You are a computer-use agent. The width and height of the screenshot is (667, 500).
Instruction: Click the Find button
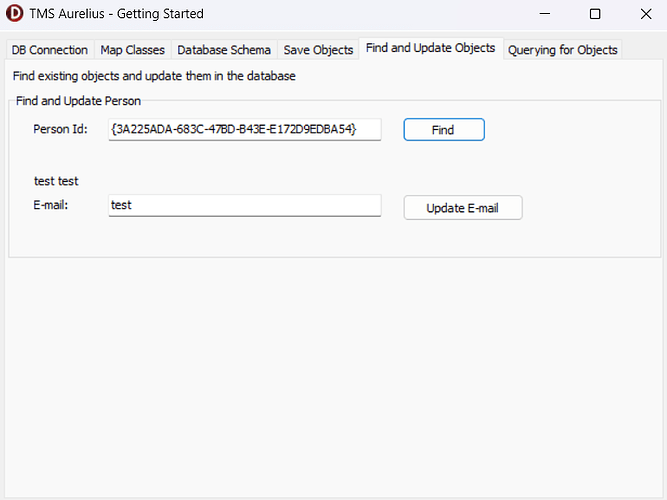444,129
